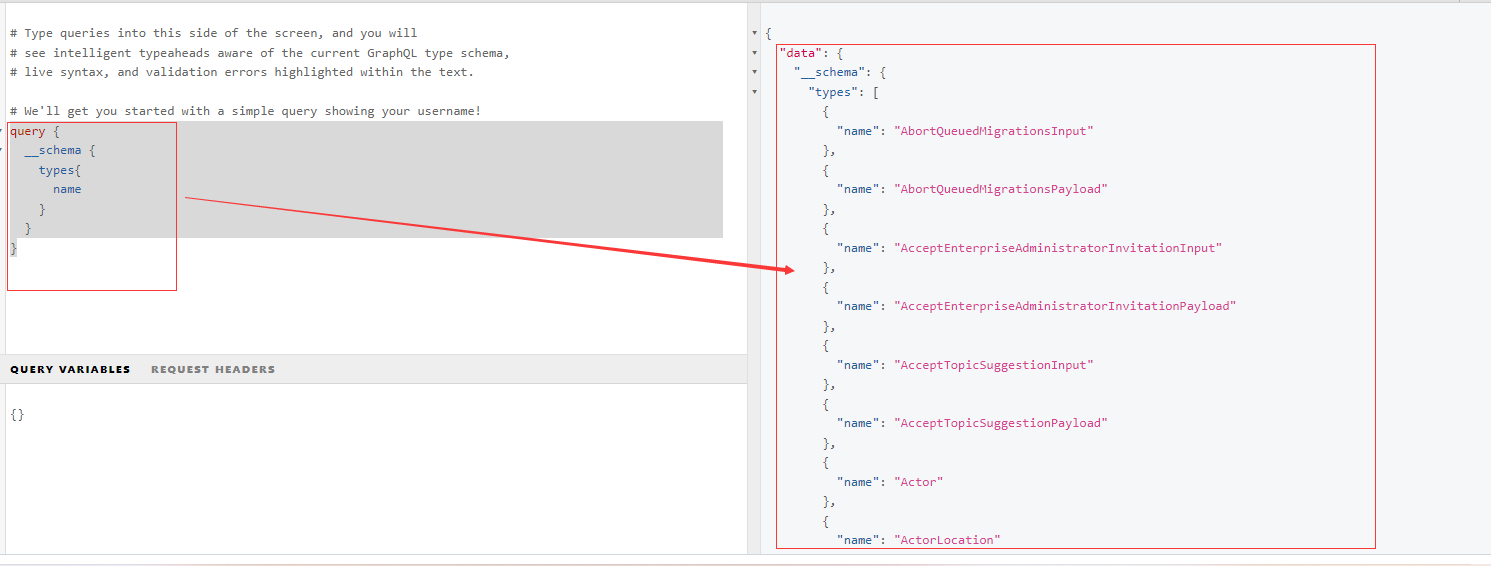Collapse the "data" object fold arrow
This screenshot has height=566, width=1491.
(754, 53)
